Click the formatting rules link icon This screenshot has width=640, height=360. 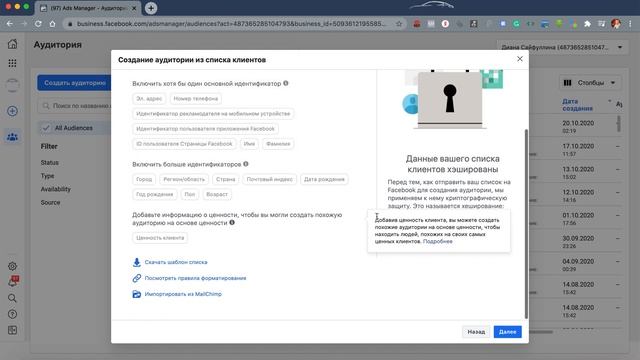(137, 278)
